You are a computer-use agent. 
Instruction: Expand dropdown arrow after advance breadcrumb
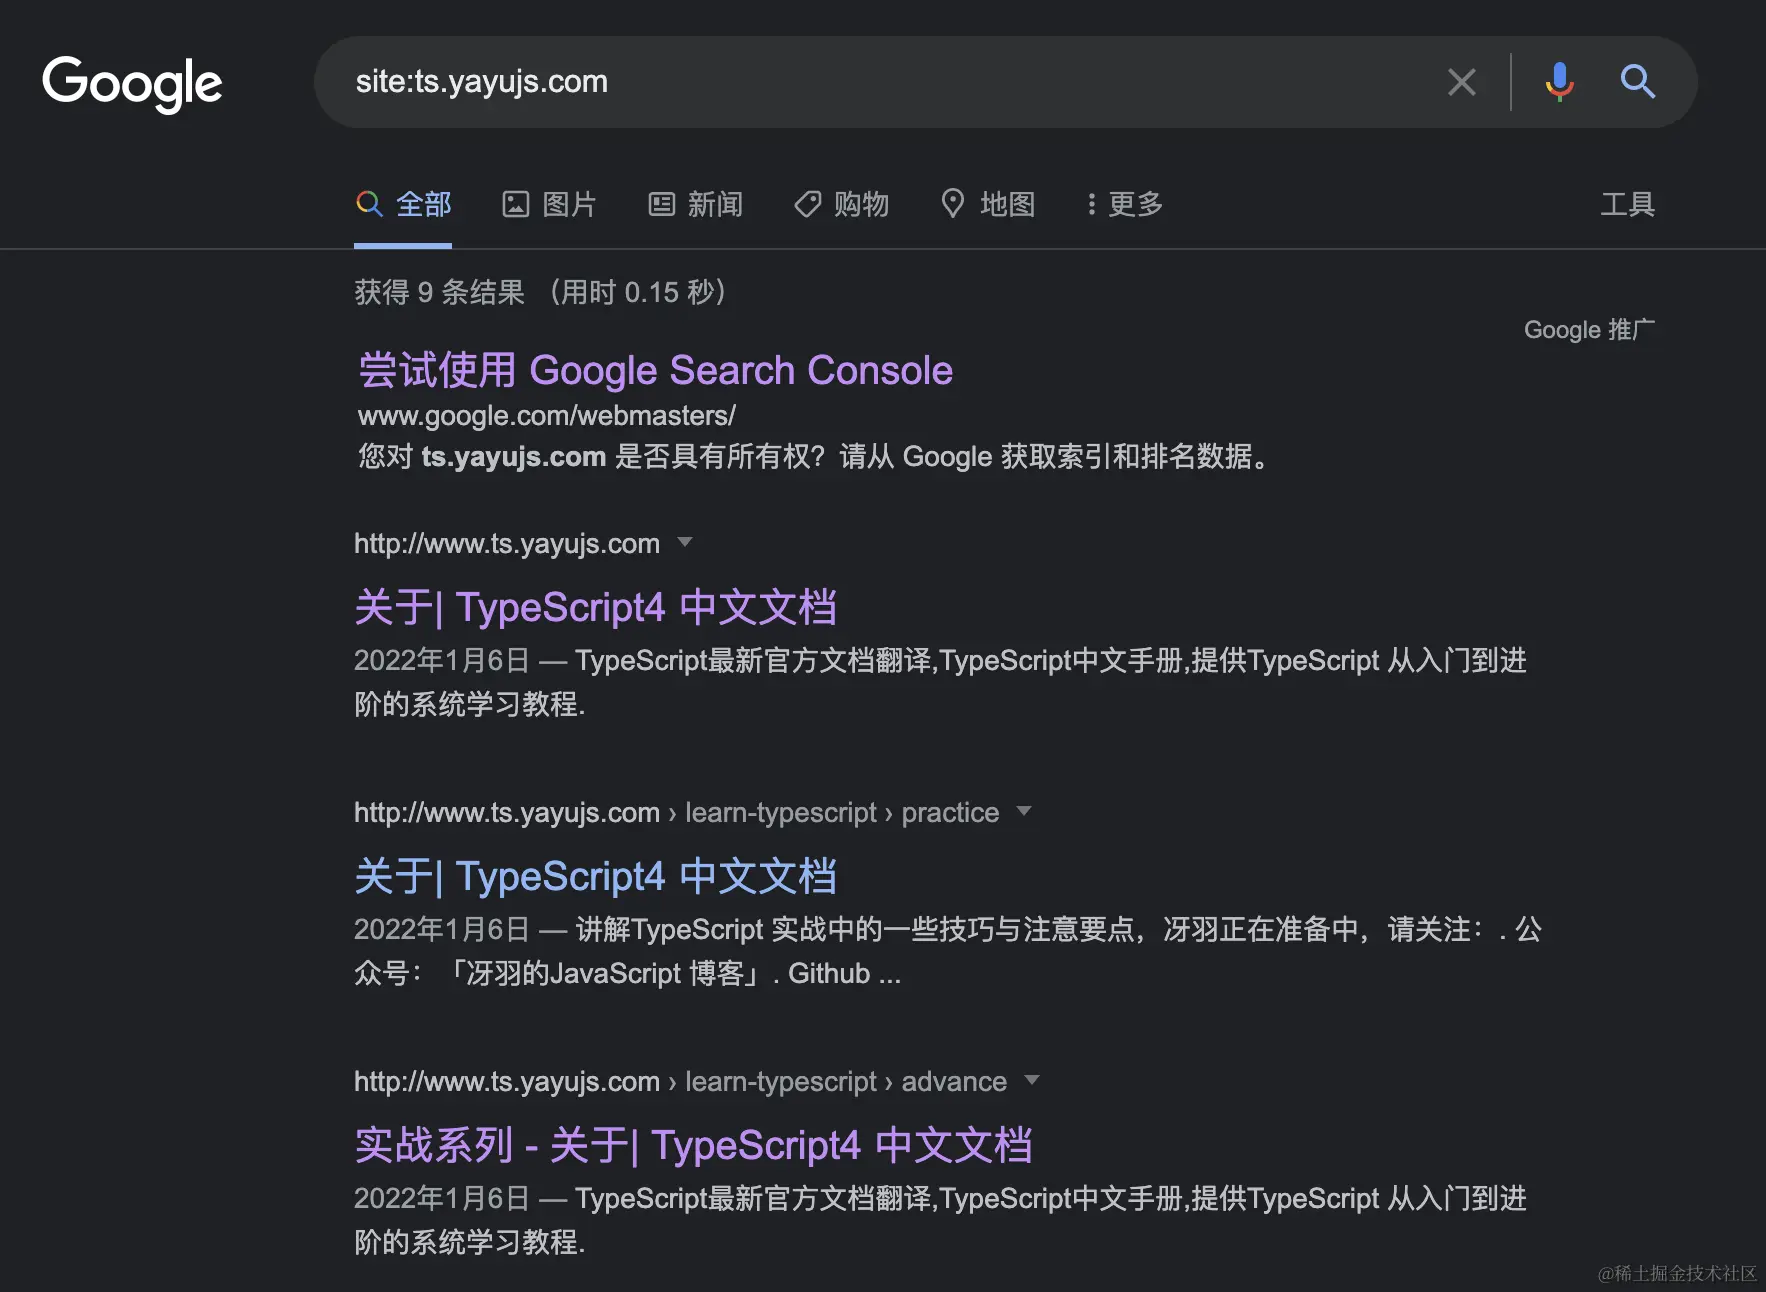[1032, 1080]
